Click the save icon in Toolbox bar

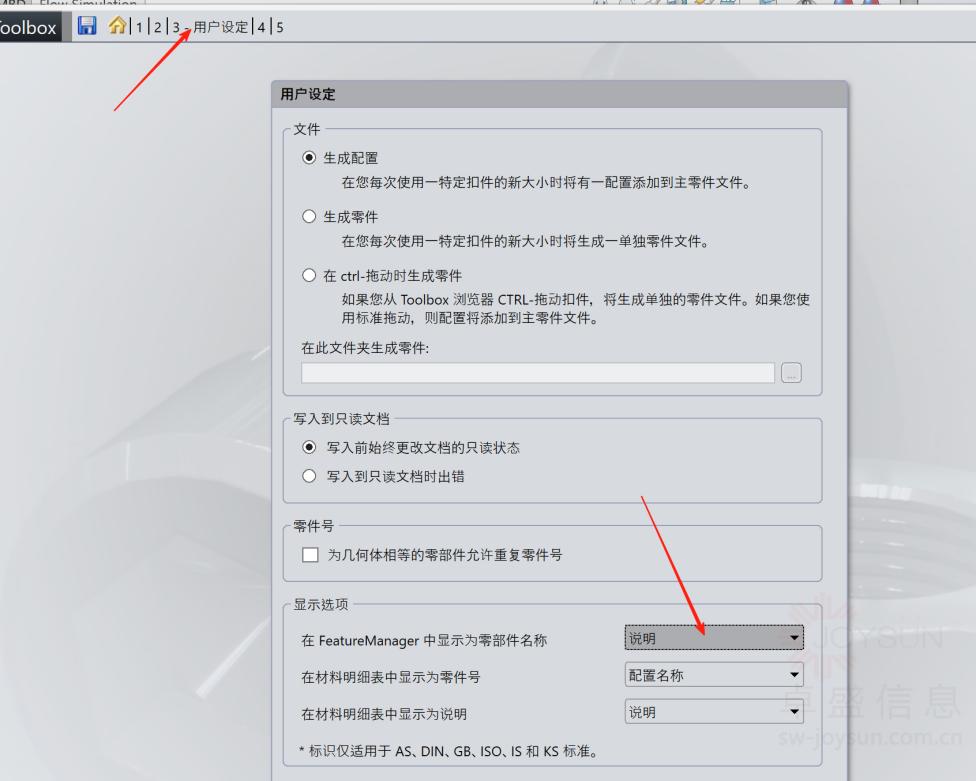point(87,27)
